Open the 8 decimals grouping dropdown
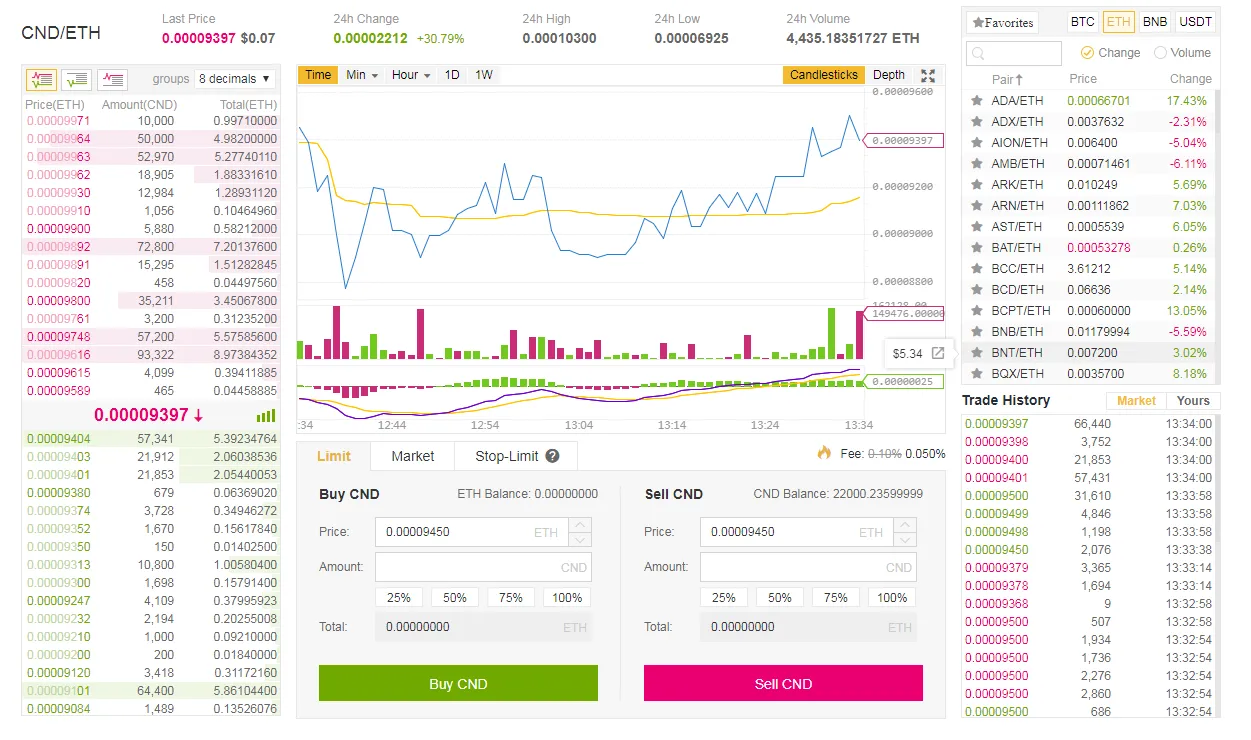 [x=235, y=79]
